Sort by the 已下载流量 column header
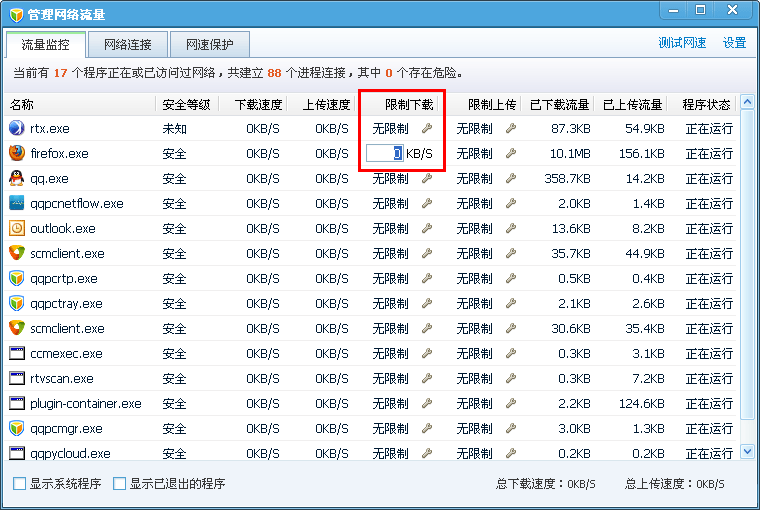Viewport: 760px width, 510px height. pos(558,104)
